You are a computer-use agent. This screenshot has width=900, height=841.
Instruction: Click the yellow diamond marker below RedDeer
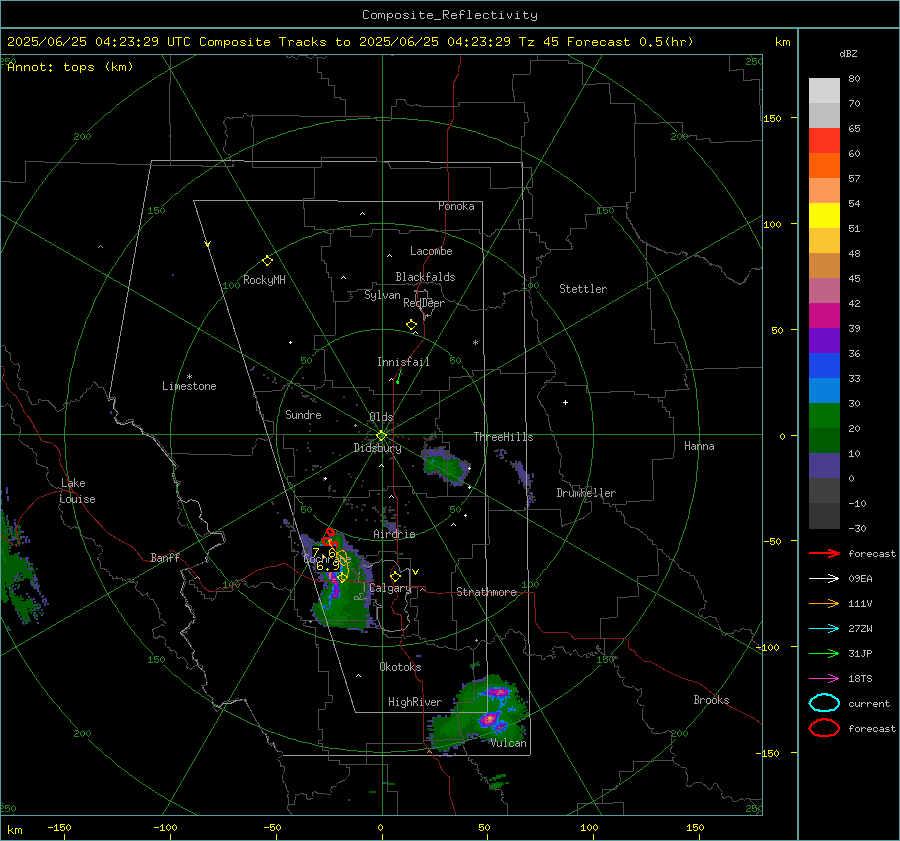pyautogui.click(x=412, y=325)
